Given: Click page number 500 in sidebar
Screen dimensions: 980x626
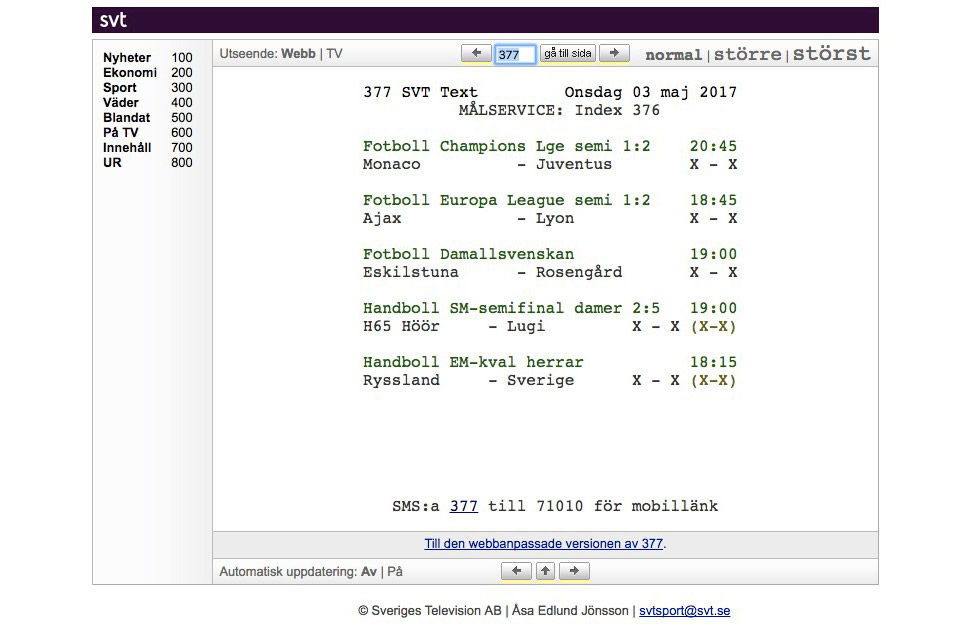Looking at the screenshot, I should point(182,117).
